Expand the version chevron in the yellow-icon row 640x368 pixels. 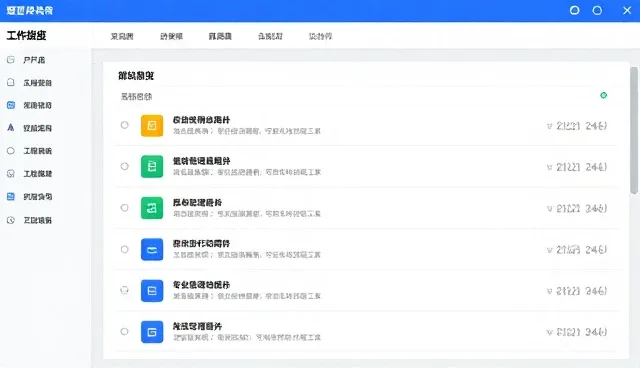[549, 126]
